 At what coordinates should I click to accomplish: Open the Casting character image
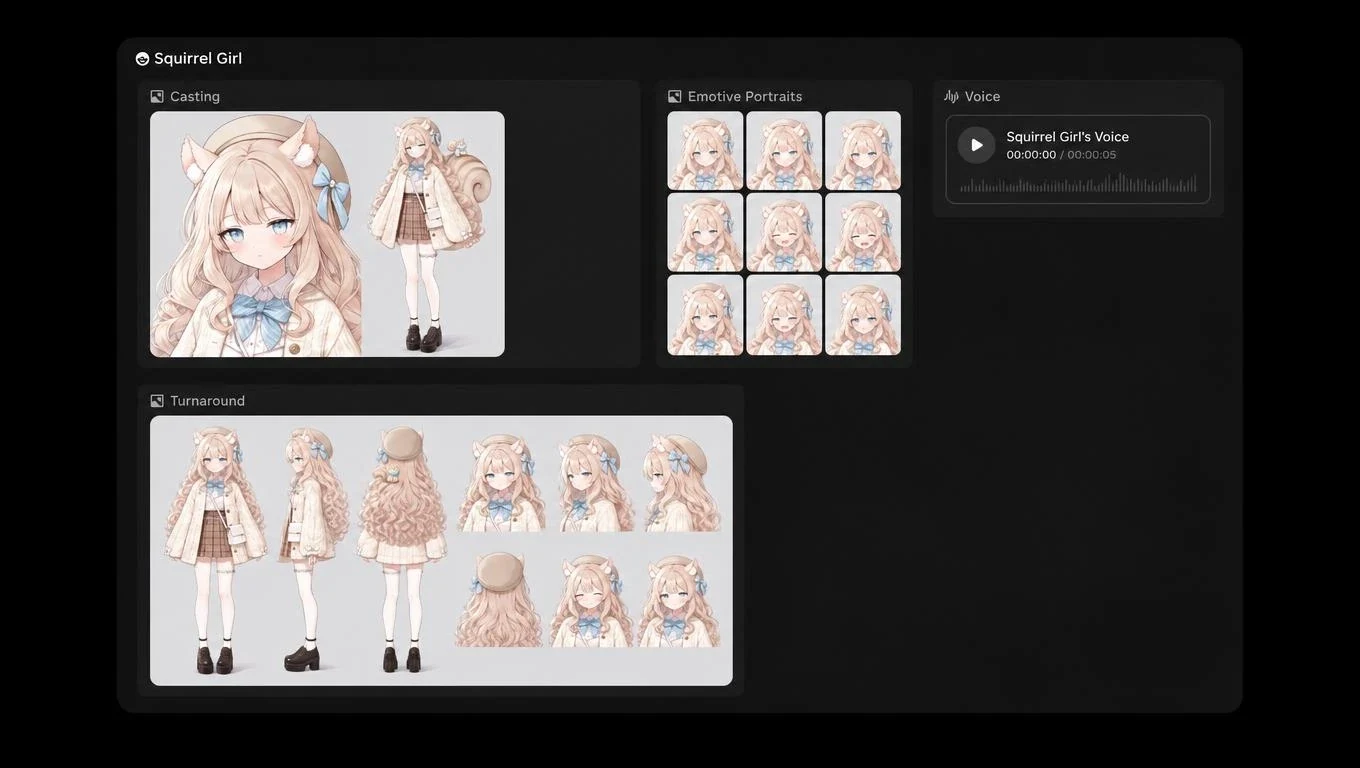[x=327, y=234]
